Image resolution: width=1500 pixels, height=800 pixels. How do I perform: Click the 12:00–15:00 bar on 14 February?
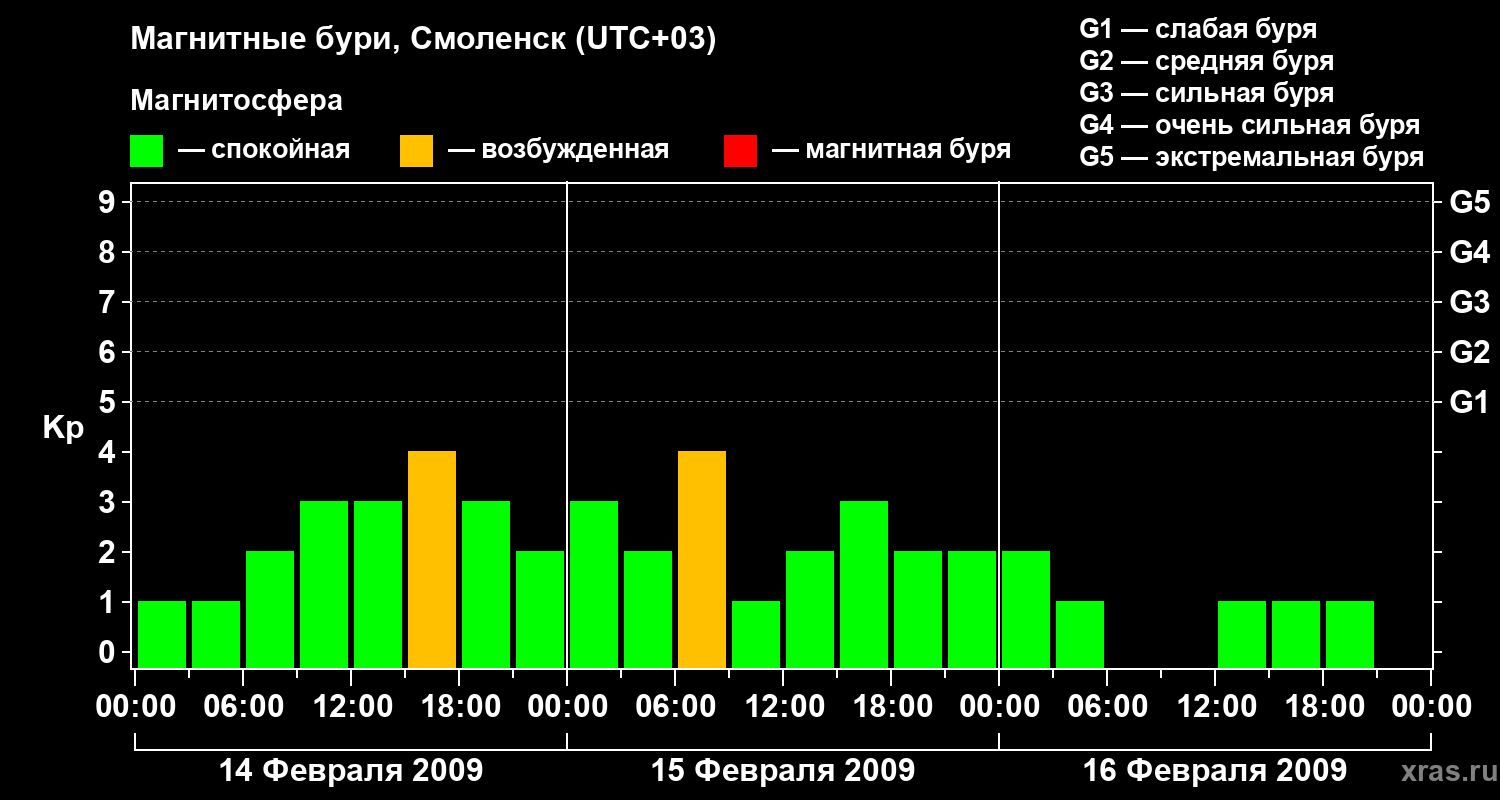(x=378, y=584)
